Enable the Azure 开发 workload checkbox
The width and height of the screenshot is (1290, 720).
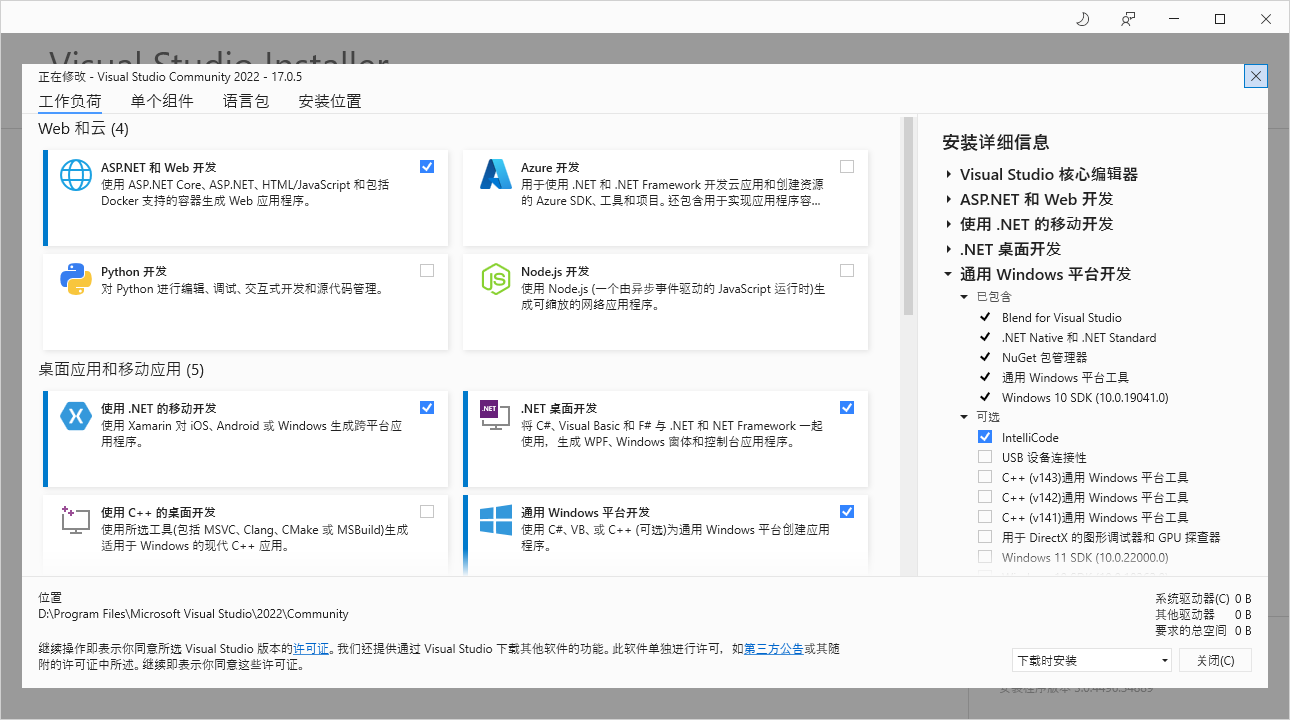click(847, 167)
